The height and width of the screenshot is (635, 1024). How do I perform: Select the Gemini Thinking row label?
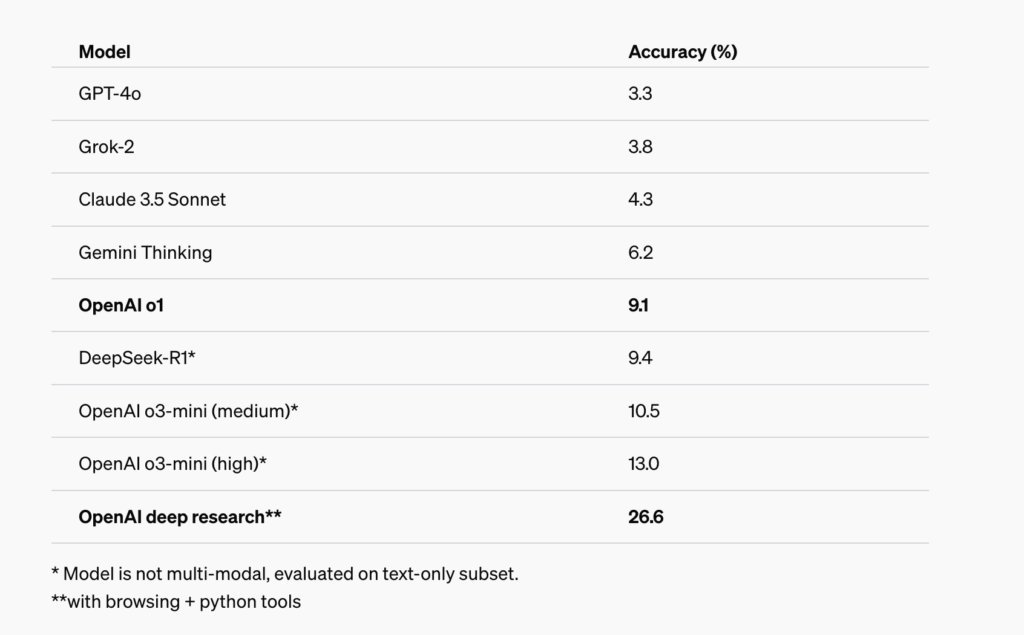click(x=145, y=253)
